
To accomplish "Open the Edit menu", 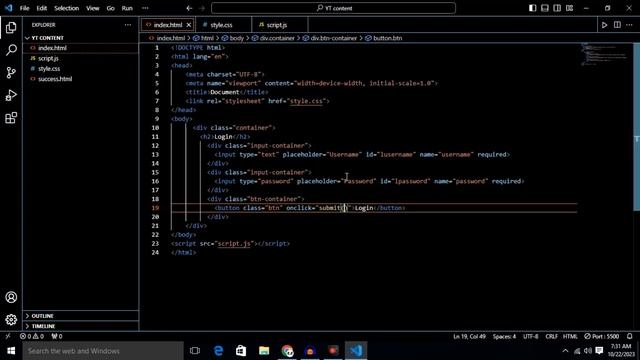I will pyautogui.click(x=42, y=8).
